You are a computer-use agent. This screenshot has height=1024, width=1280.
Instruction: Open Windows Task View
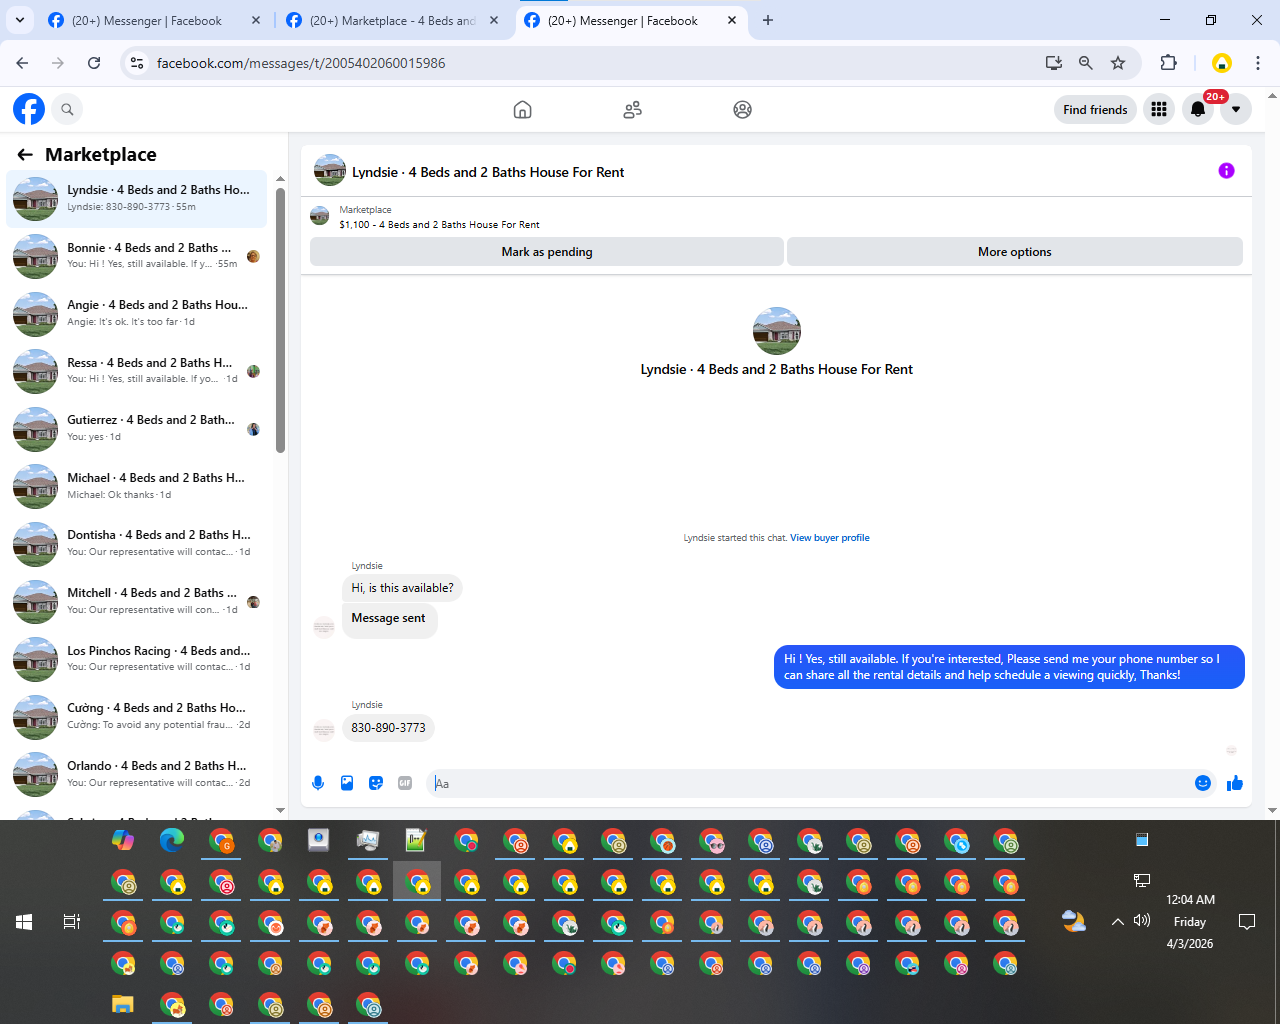pos(72,922)
